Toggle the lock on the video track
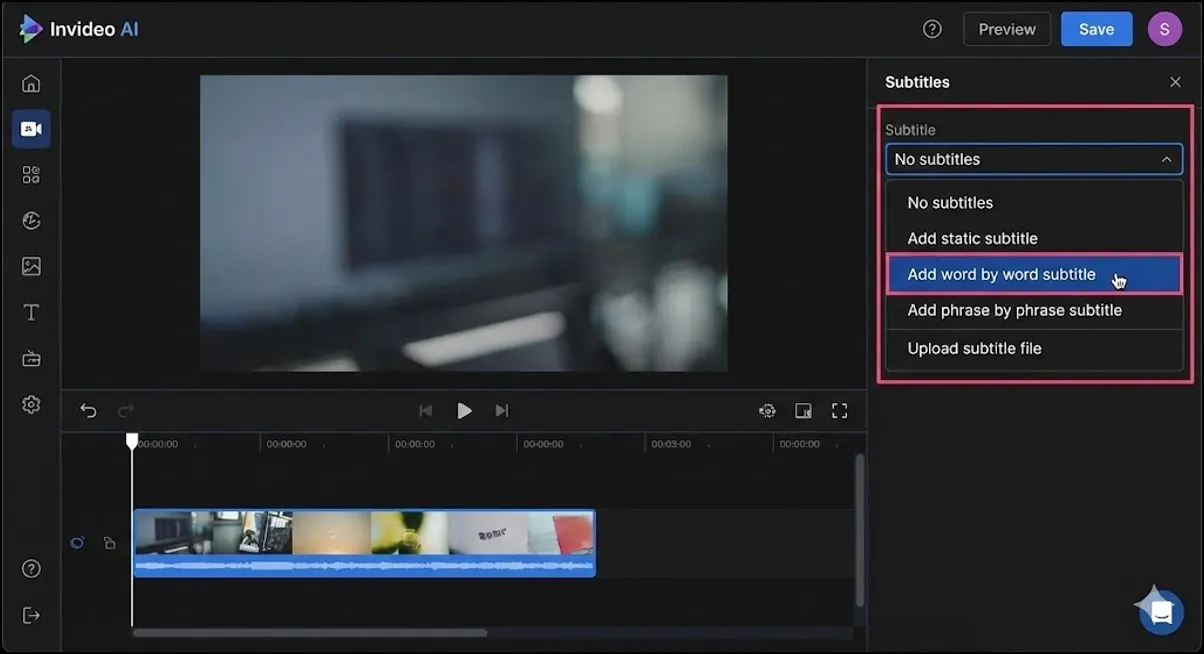1204x654 pixels. [109, 542]
